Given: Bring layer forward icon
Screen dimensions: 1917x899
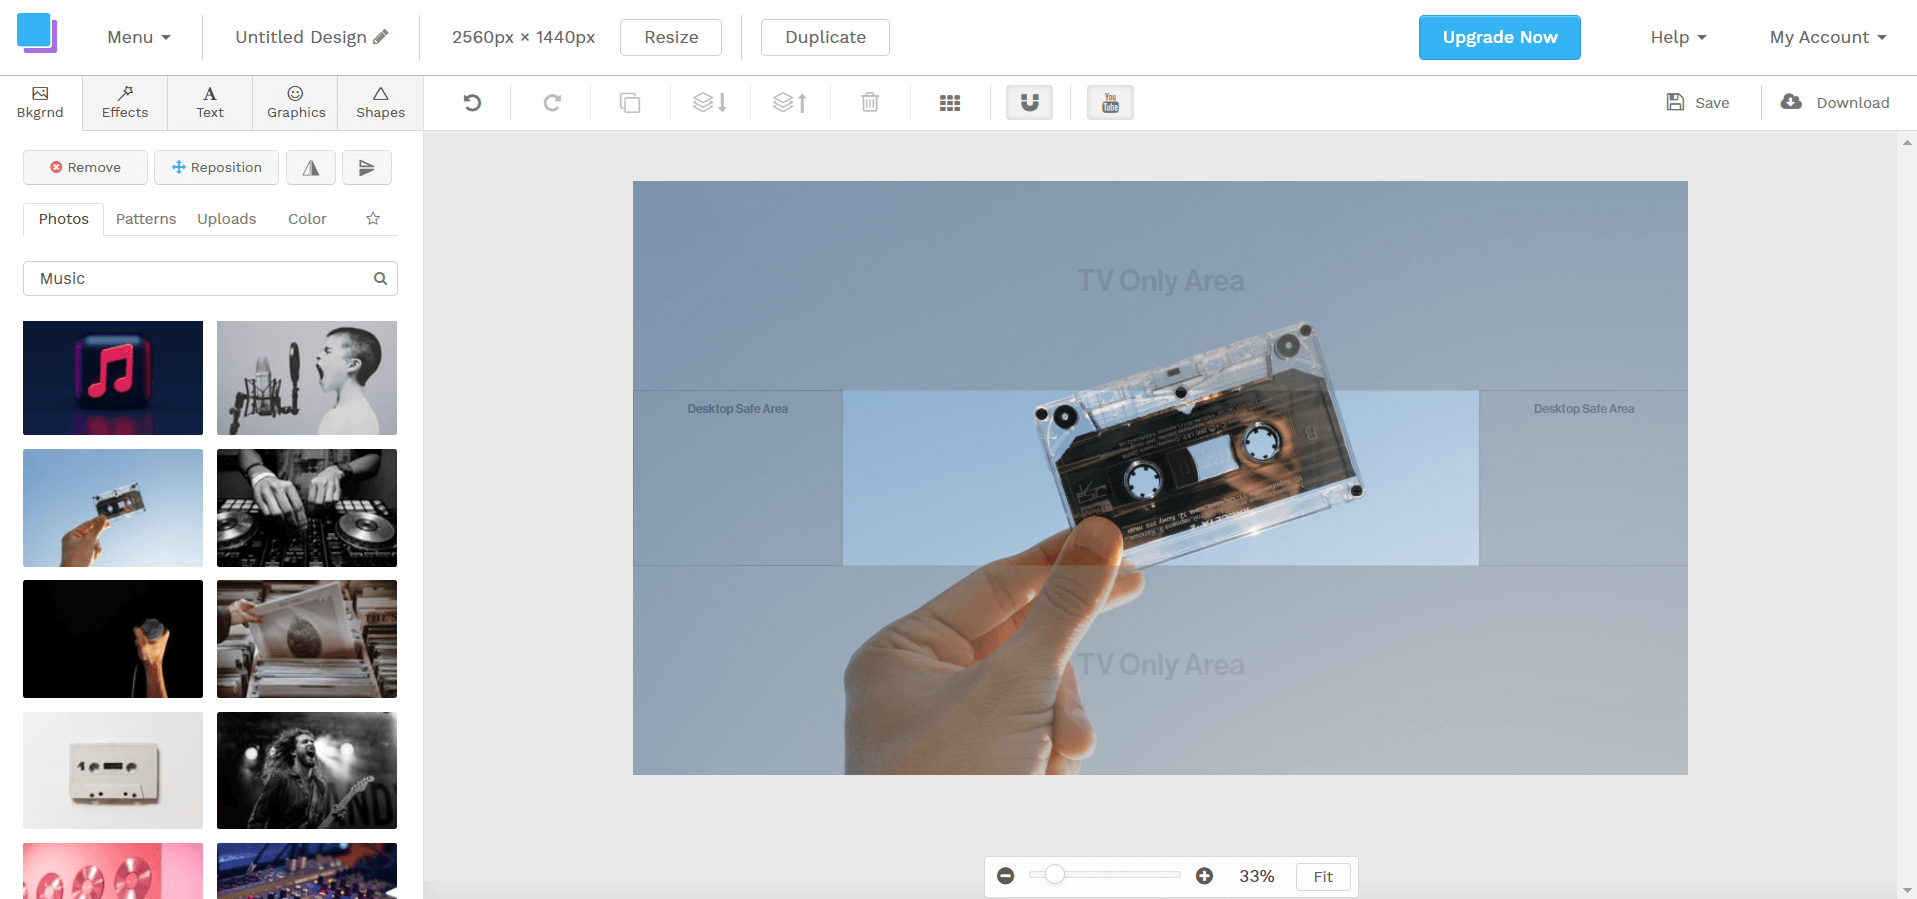Looking at the screenshot, I should point(790,102).
